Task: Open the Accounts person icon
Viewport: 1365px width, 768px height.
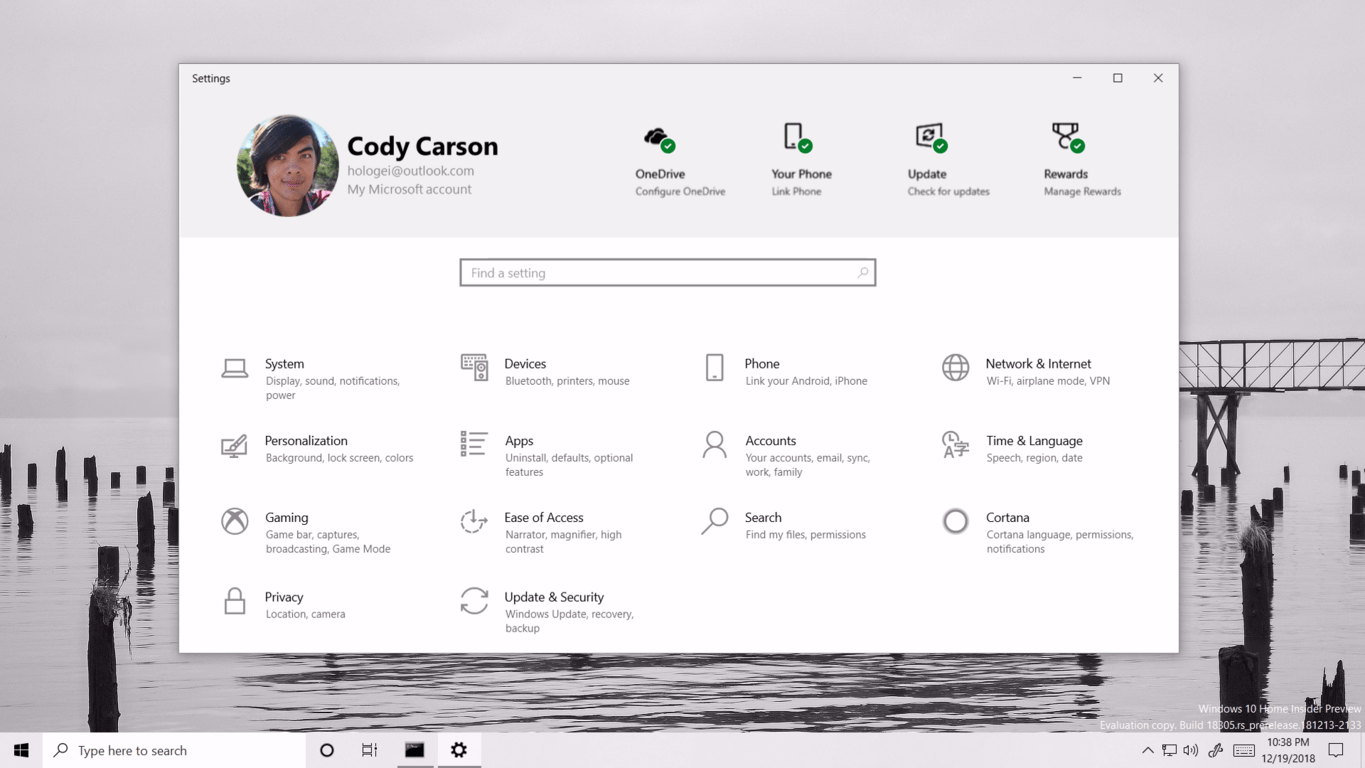Action: pyautogui.click(x=714, y=445)
